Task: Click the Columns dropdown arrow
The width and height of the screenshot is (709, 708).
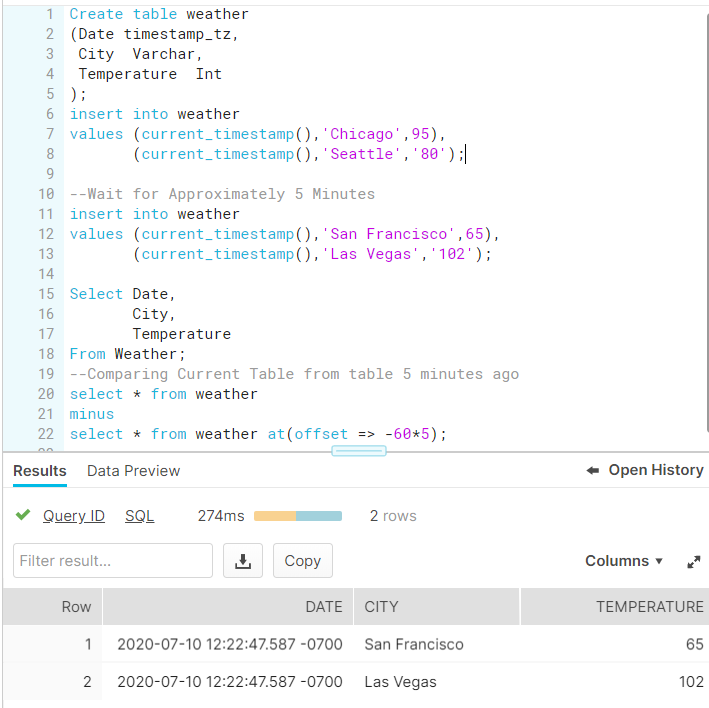Action: coord(659,561)
